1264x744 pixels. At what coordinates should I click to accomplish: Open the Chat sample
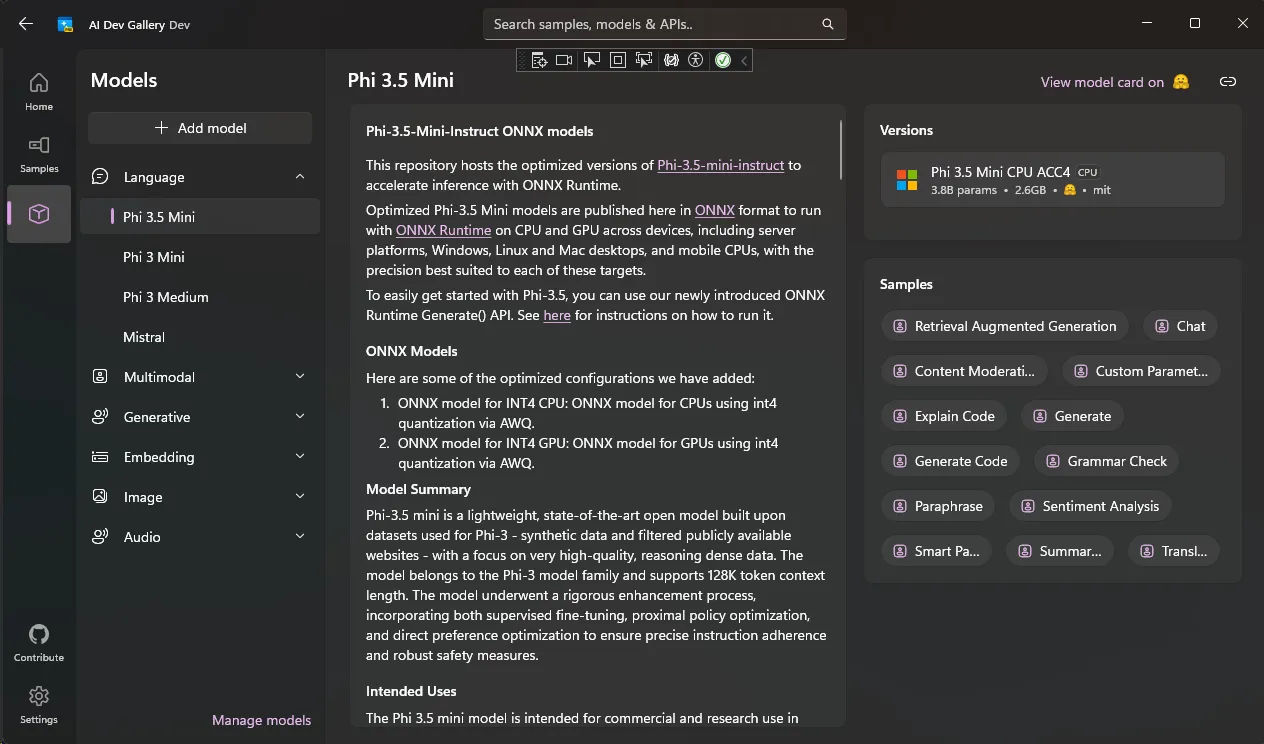tap(1180, 326)
